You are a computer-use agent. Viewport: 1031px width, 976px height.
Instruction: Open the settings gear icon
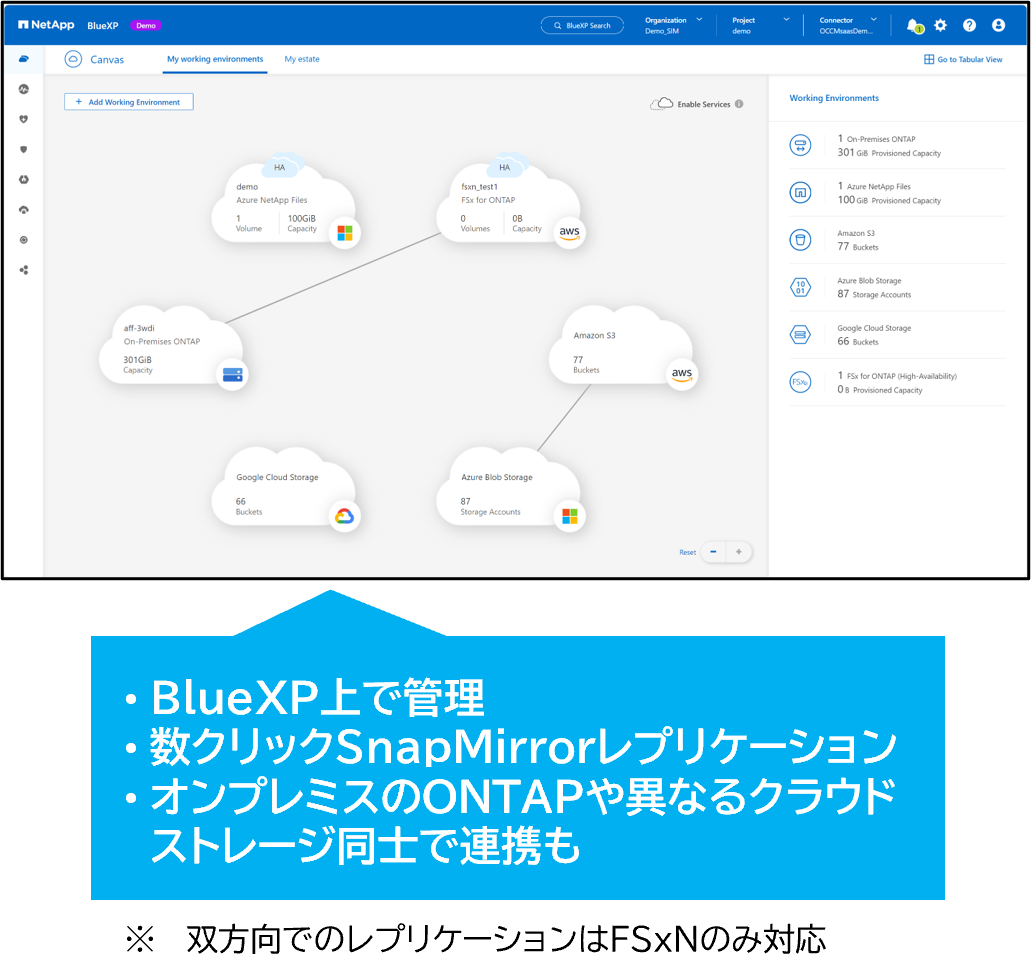[x=941, y=25]
